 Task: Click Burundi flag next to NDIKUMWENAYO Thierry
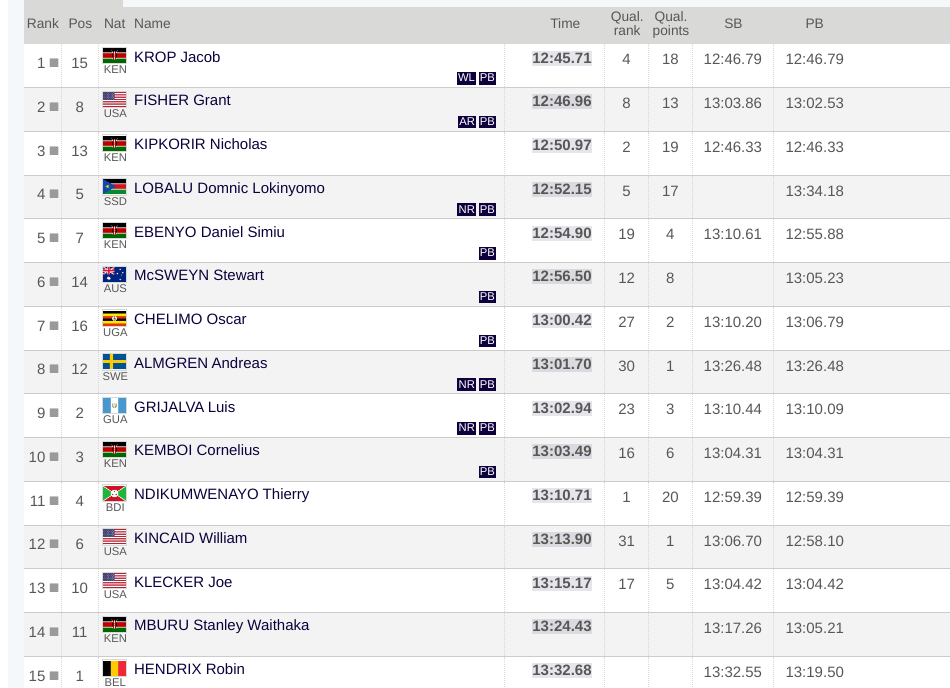pyautogui.click(x=115, y=493)
